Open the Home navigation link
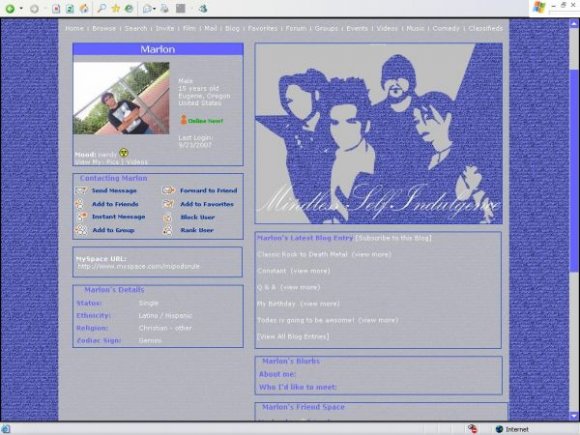Screen dimensions: 580x435 [x=74, y=28]
